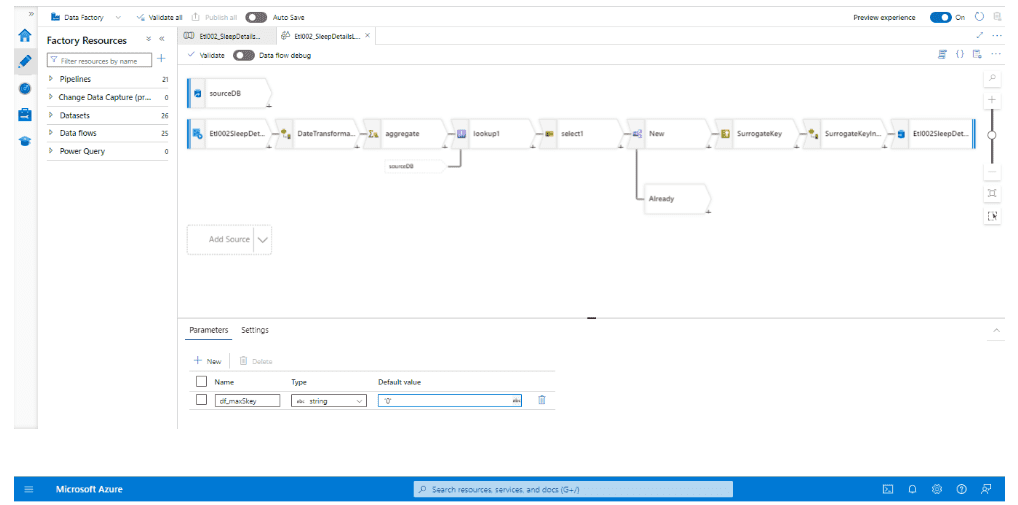Screen dimensions: 1018x505
Task: Click the canvas zoom slider handle
Action: coord(991,135)
